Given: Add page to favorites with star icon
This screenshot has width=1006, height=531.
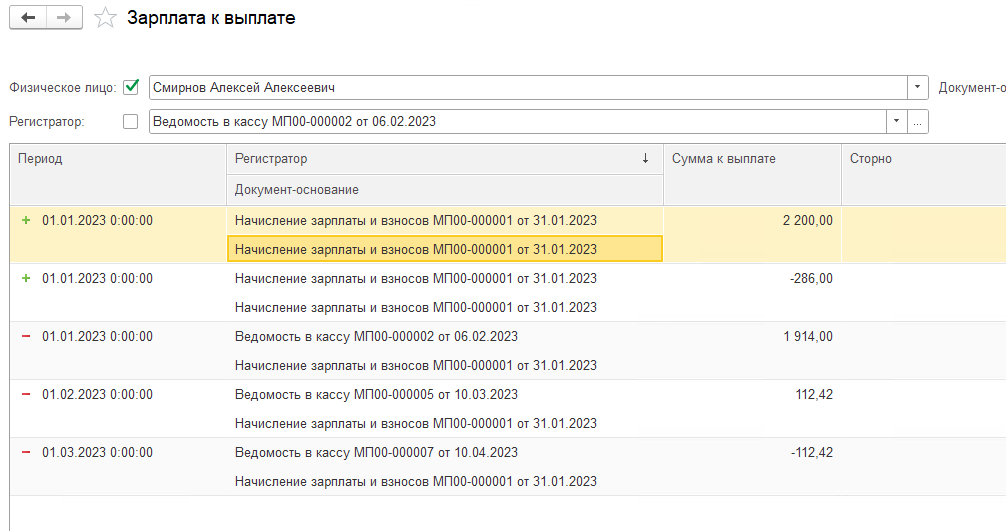Looking at the screenshot, I should 105,19.
